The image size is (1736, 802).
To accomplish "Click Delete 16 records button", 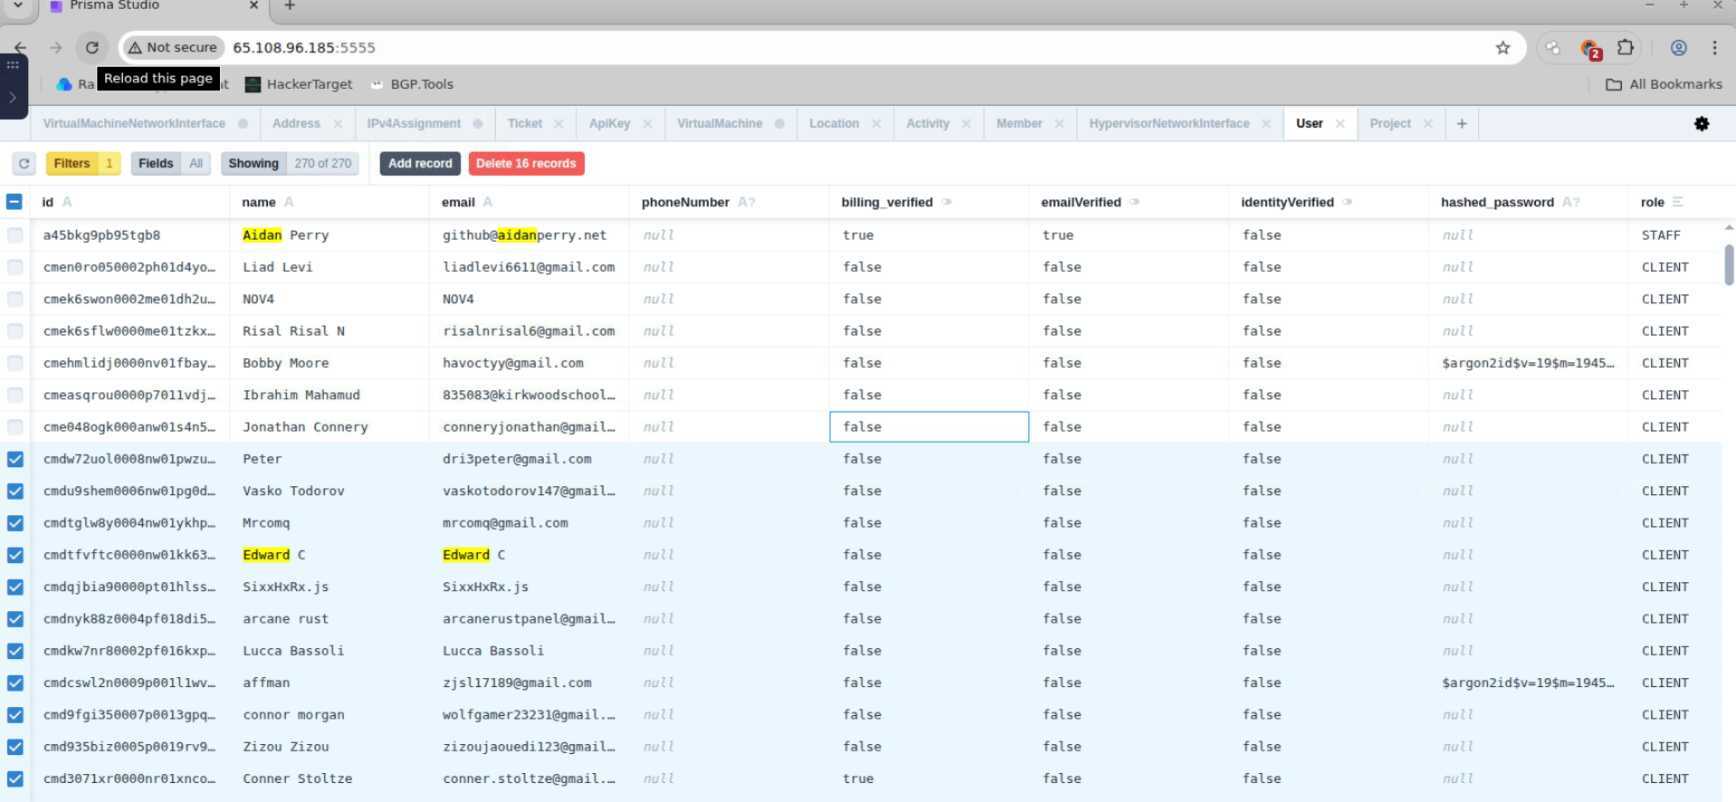I will click(x=526, y=163).
